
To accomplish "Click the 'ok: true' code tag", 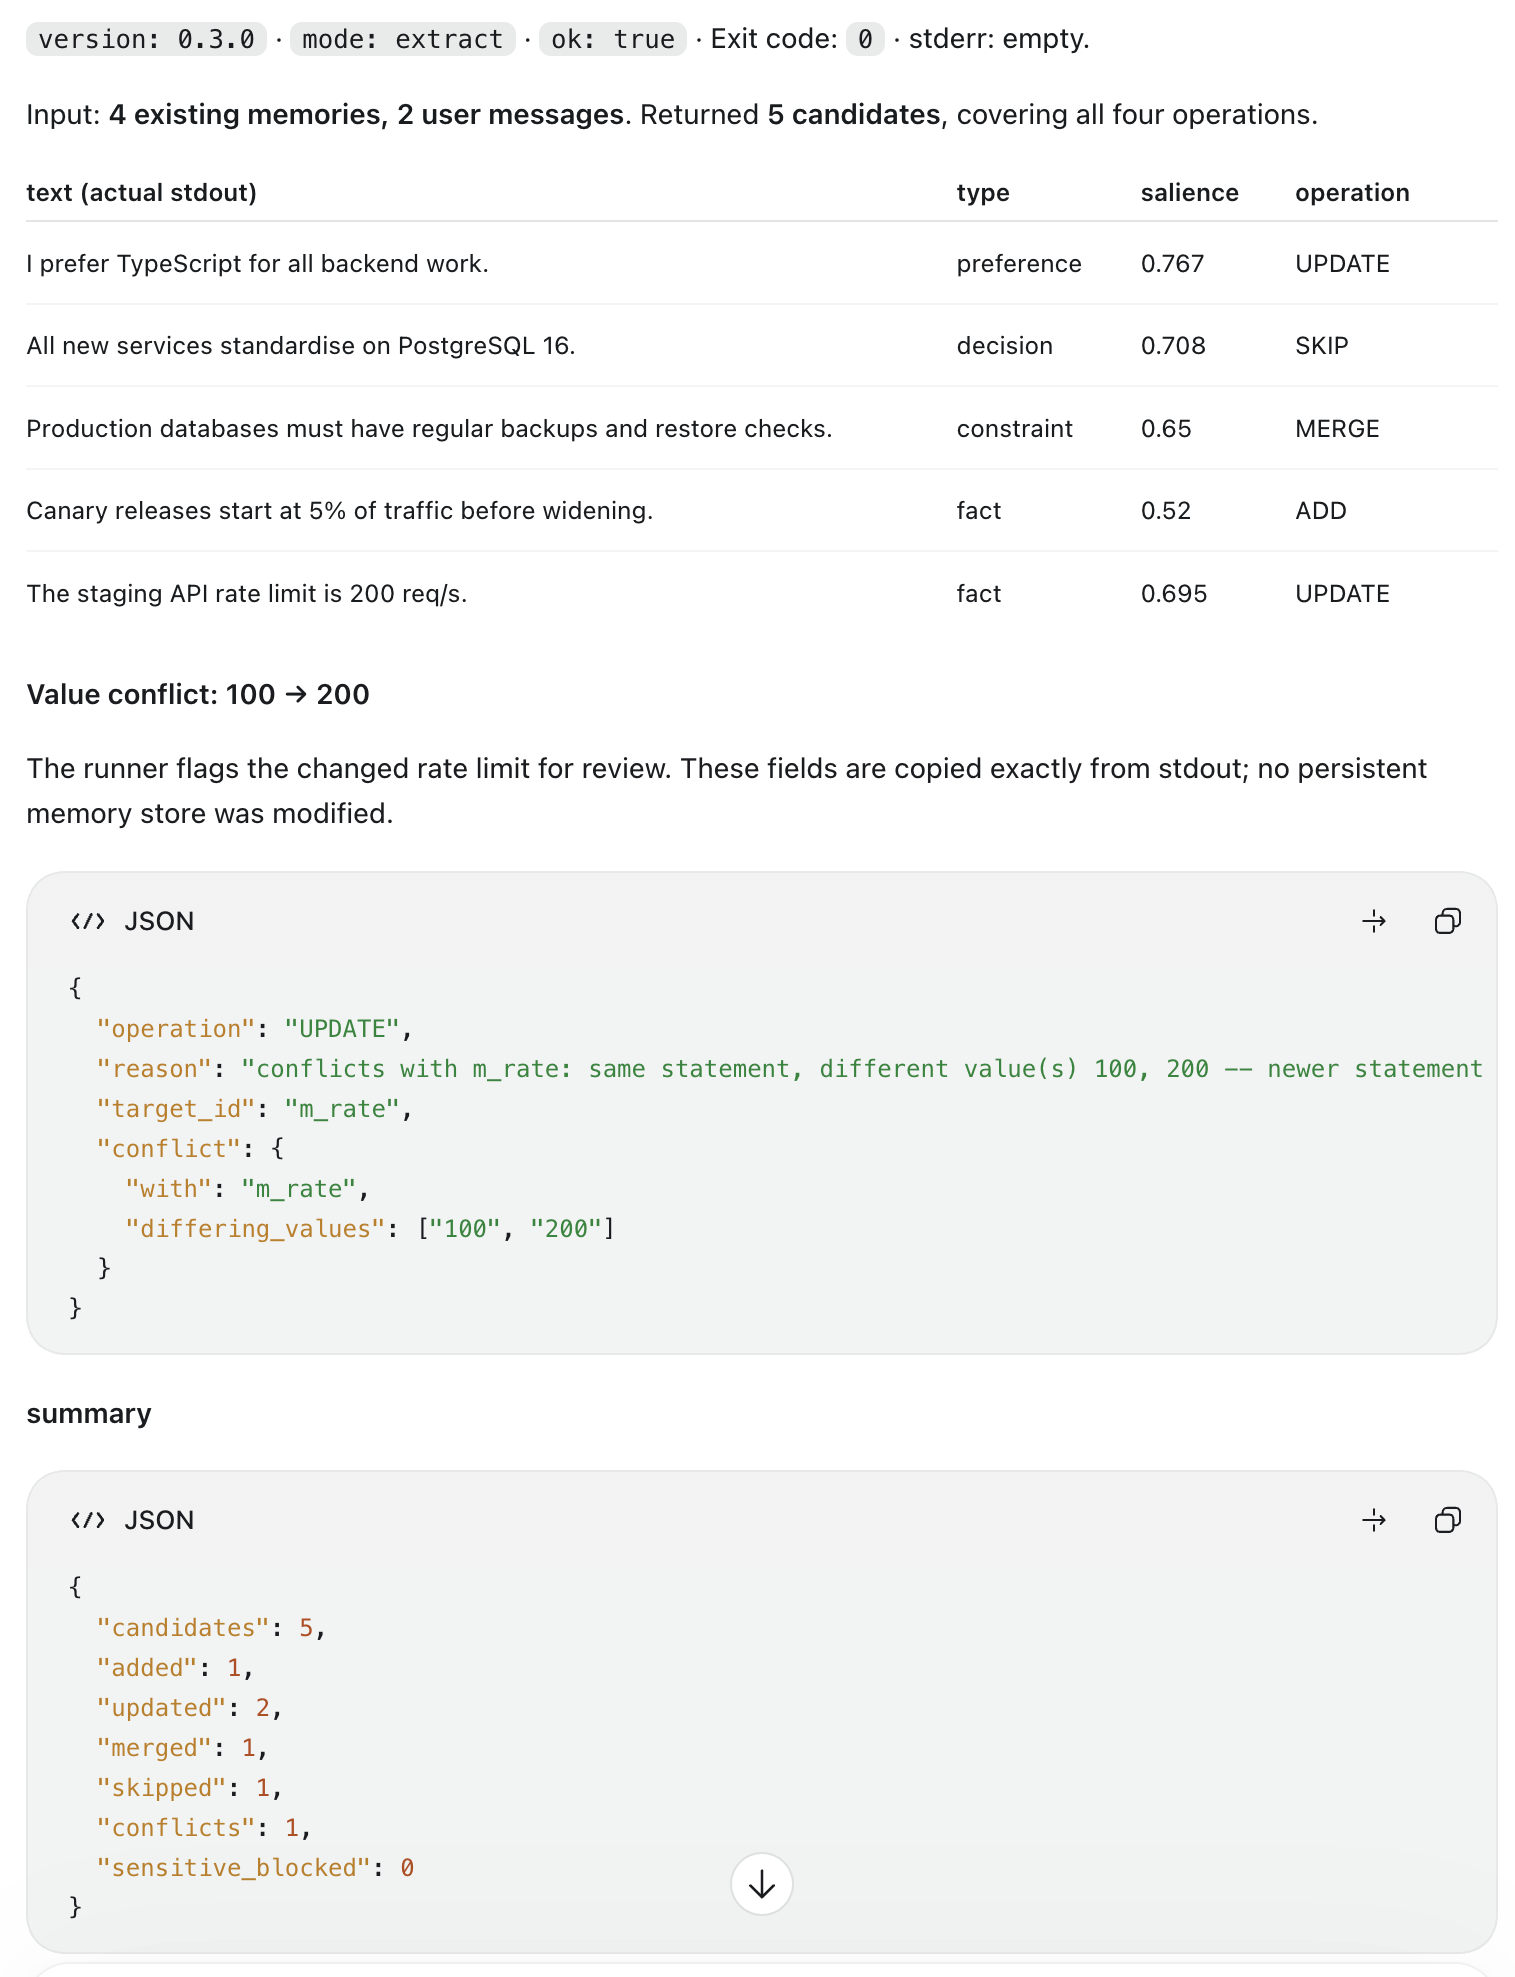I will [613, 39].
